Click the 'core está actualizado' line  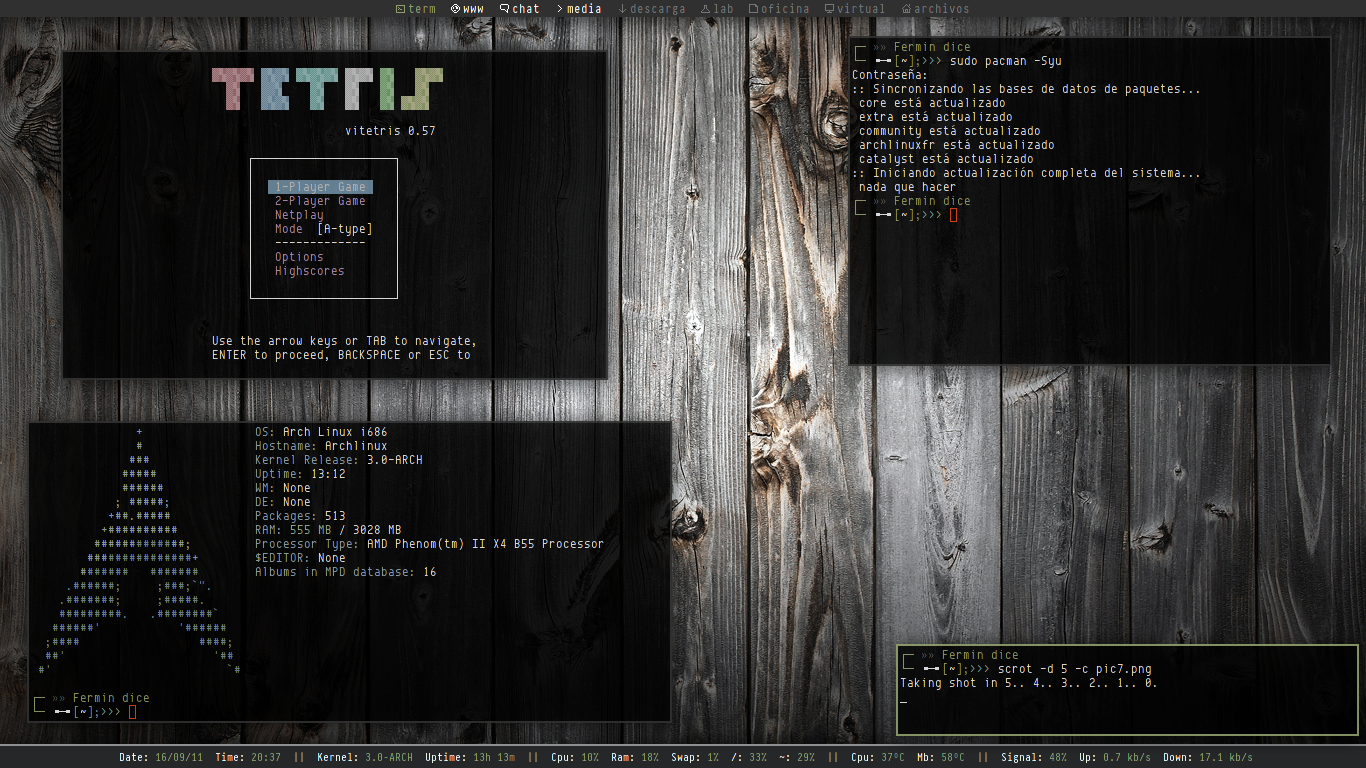pos(932,103)
